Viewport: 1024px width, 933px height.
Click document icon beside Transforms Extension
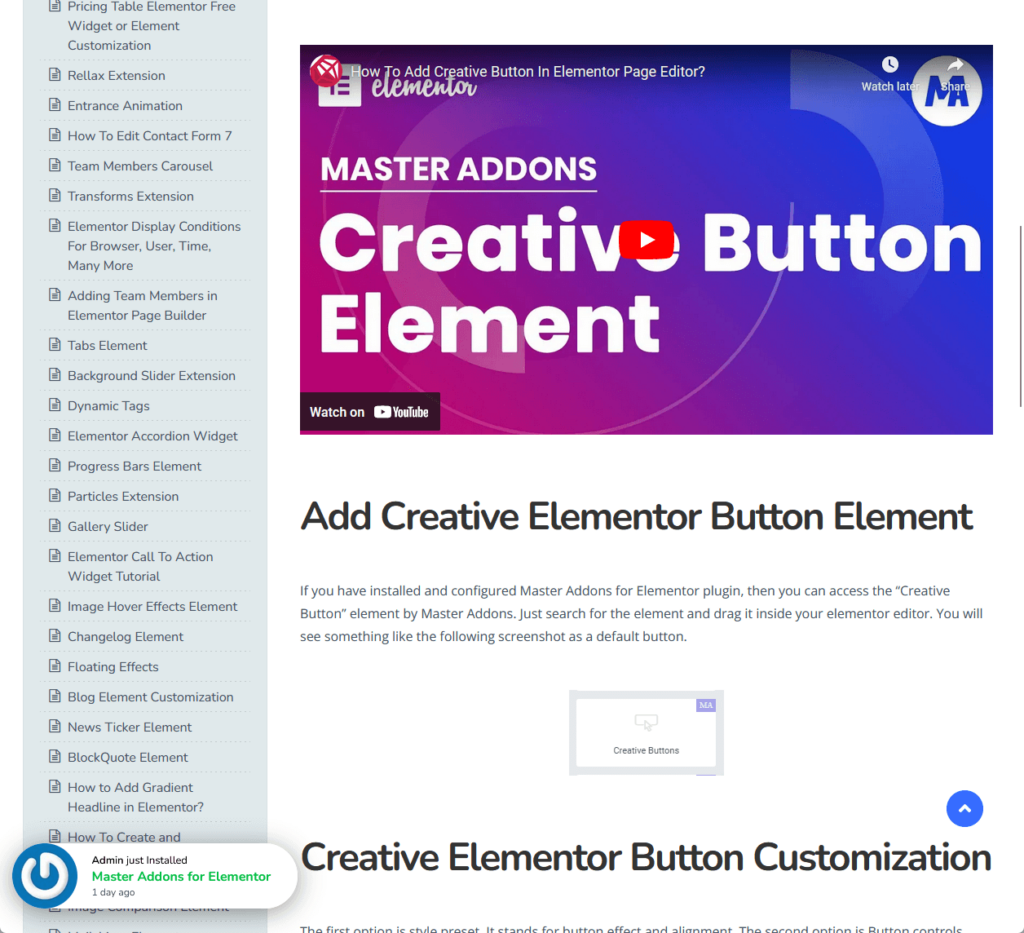55,195
